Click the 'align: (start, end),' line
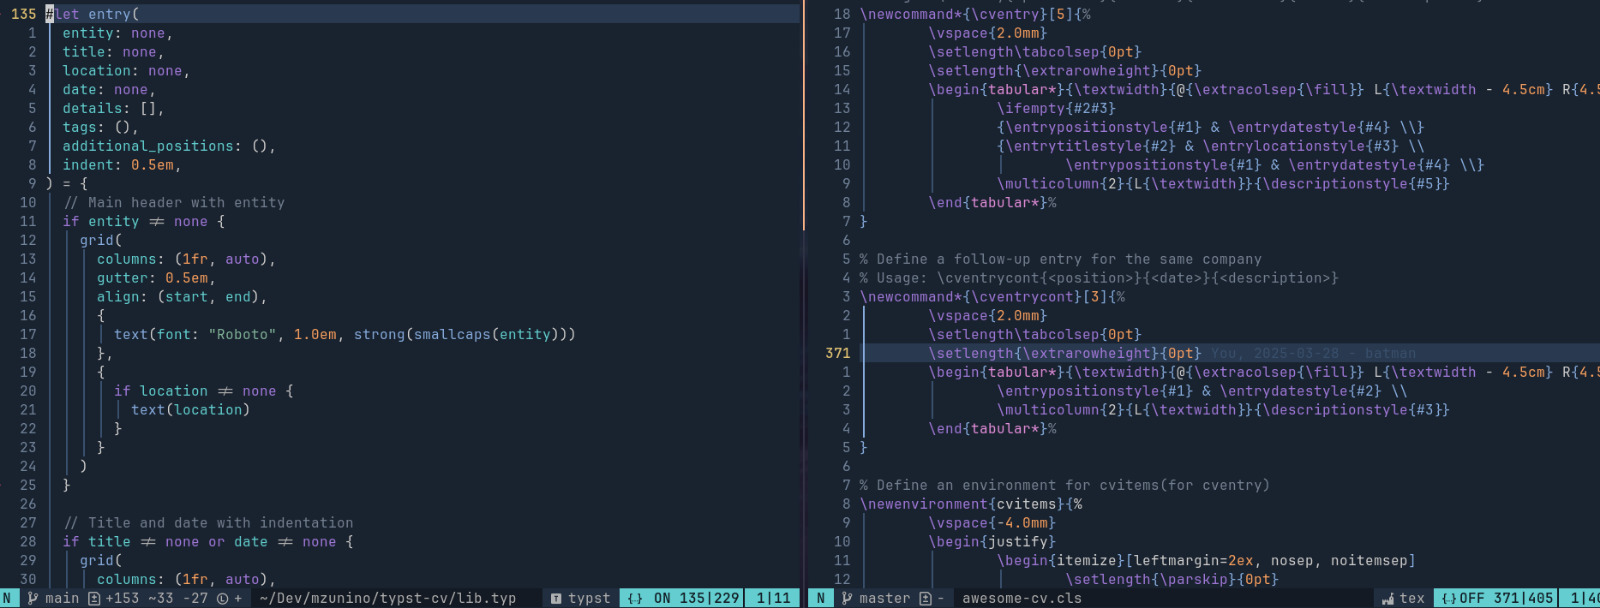This screenshot has width=1600, height=608. tap(182, 297)
